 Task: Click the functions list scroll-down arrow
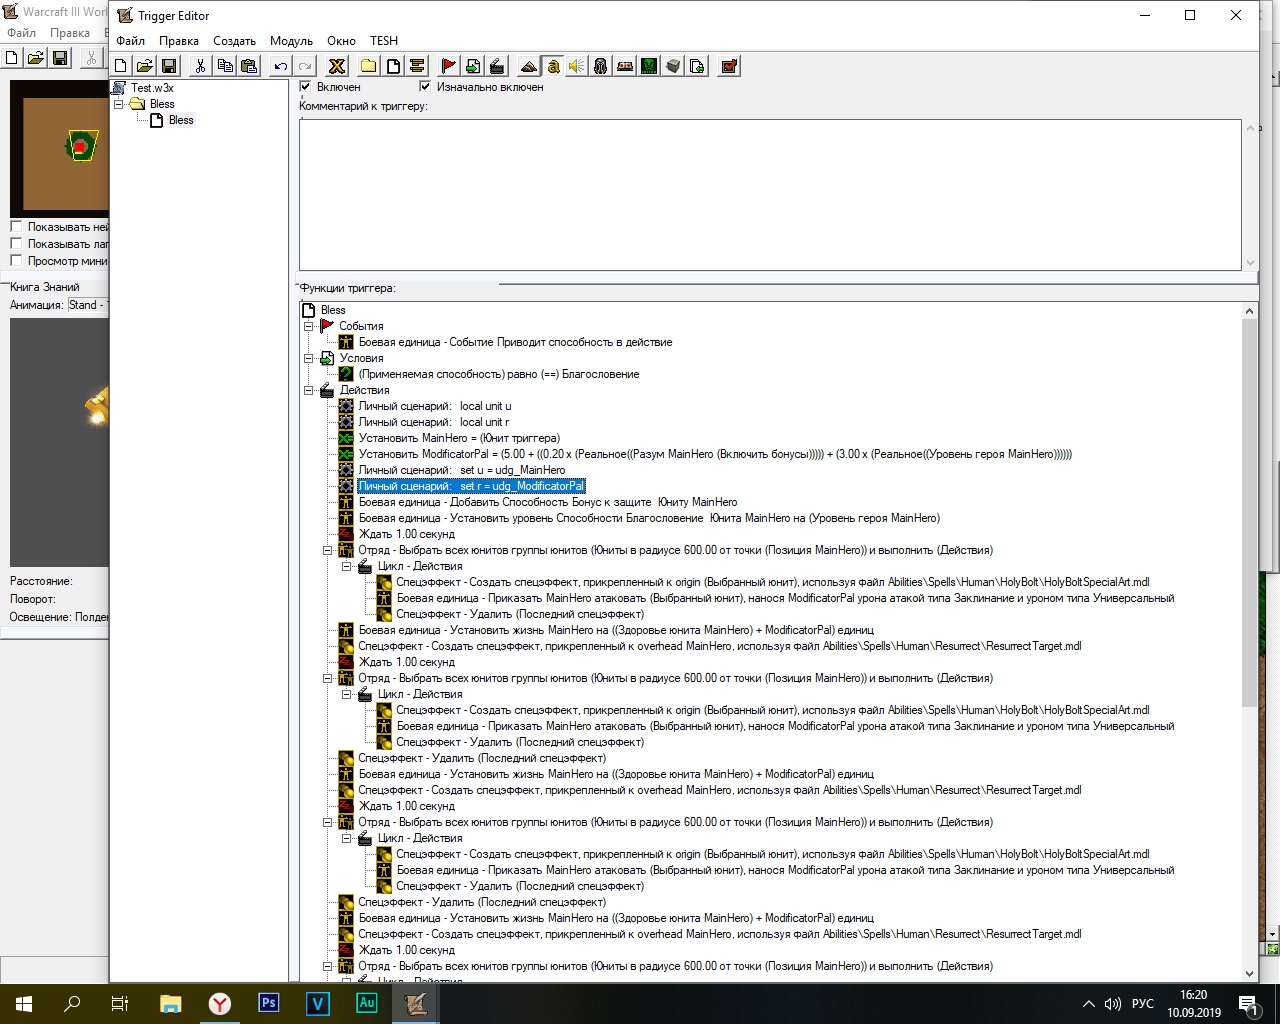1249,973
